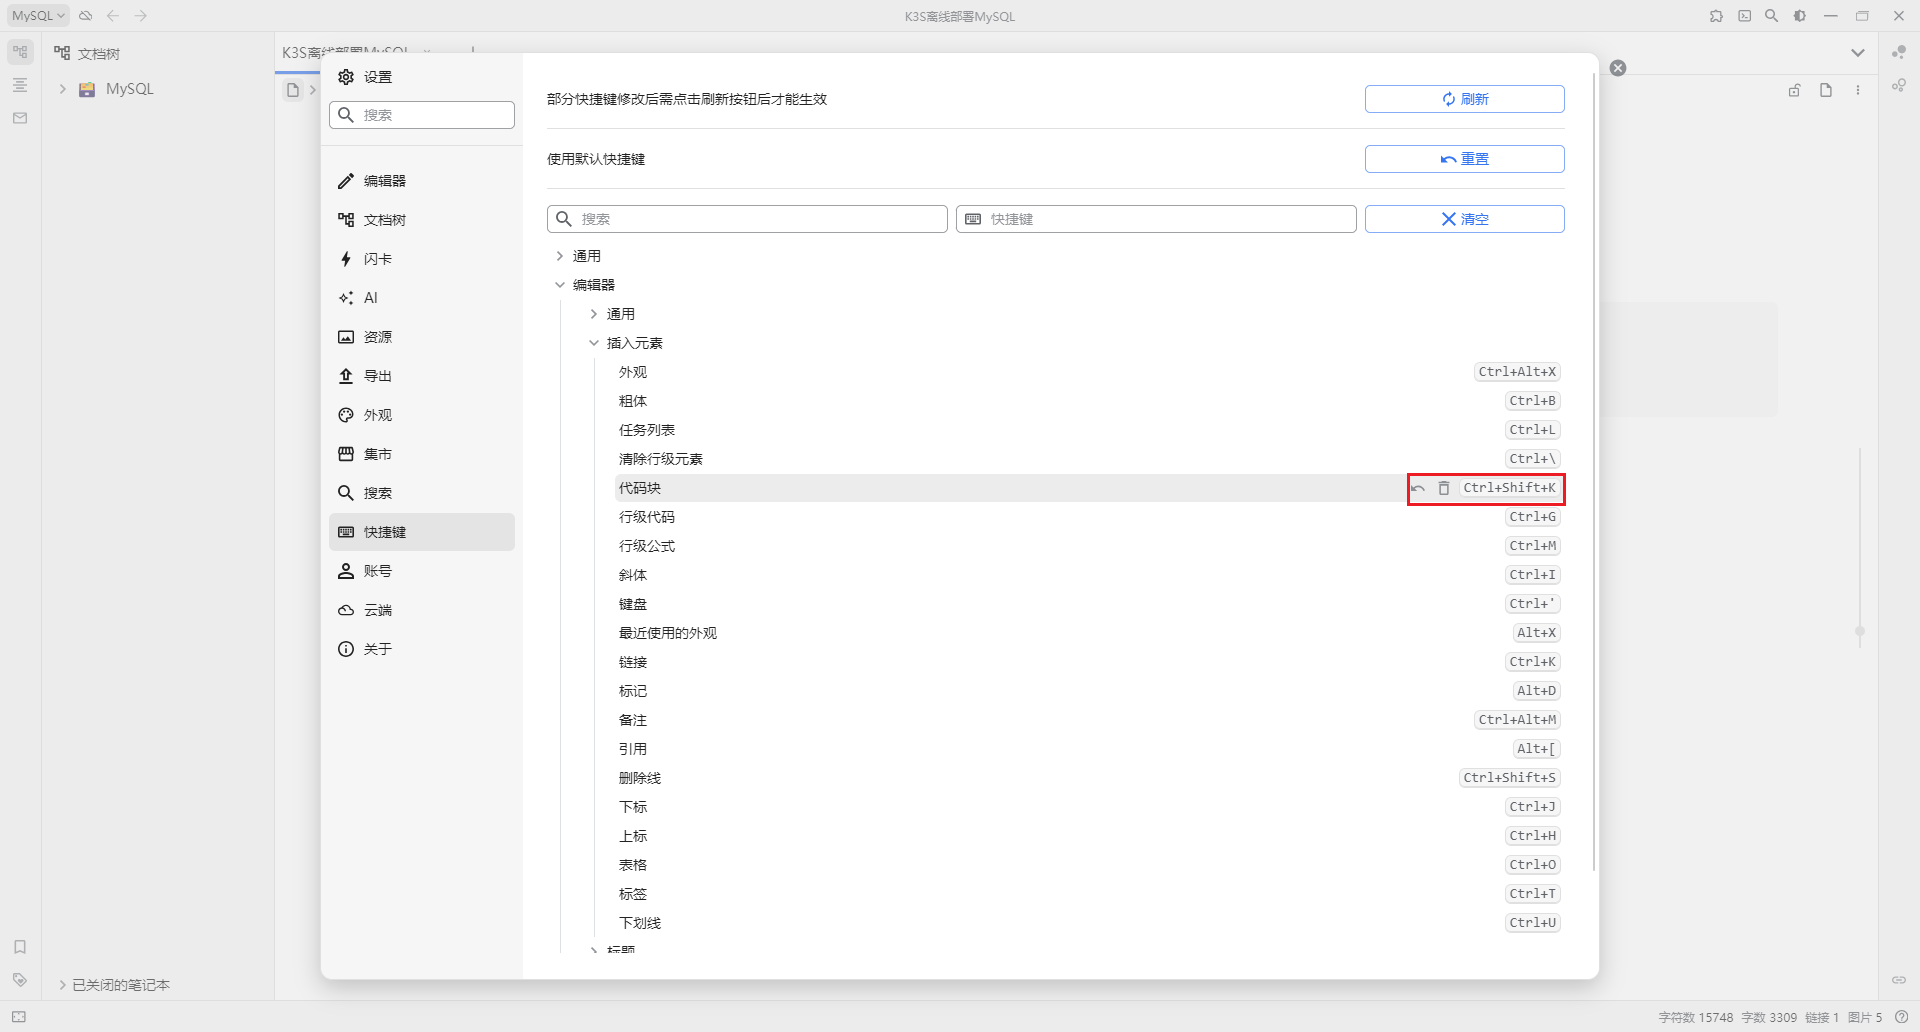Screen dimensions: 1920x1032
Task: Close the settings dialog
Action: 1618,68
